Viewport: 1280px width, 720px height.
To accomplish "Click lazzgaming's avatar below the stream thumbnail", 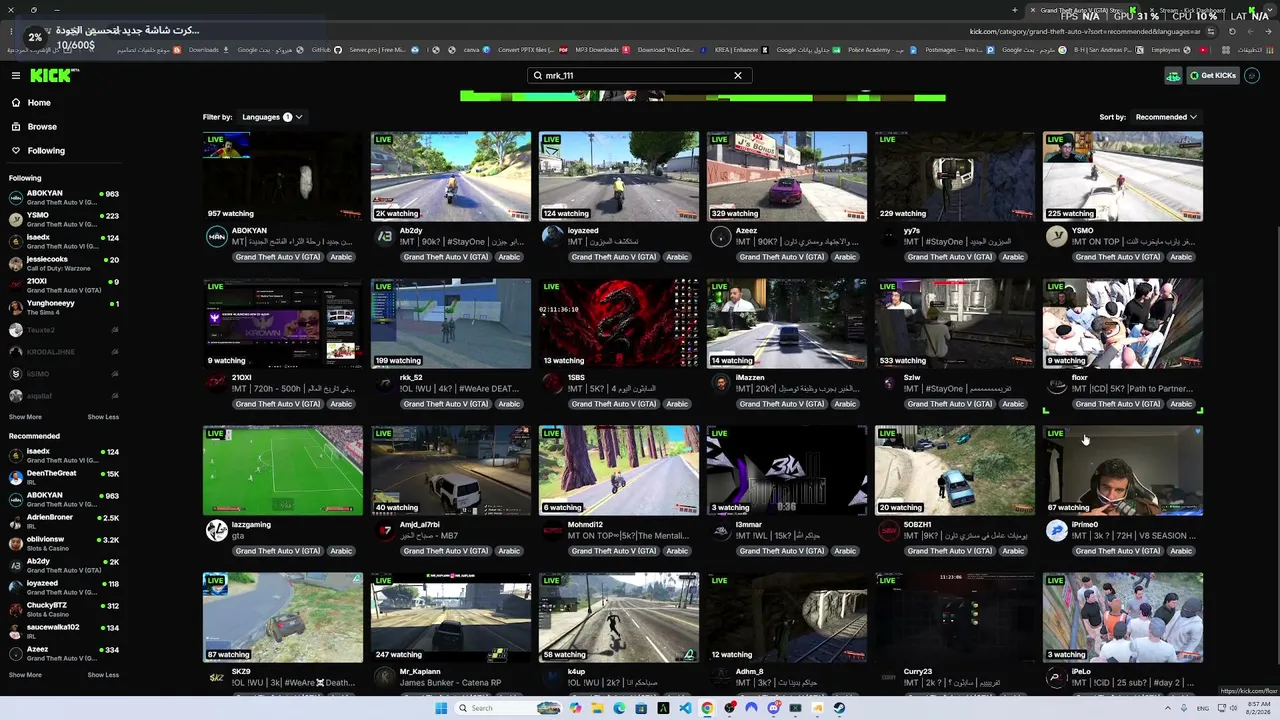I will 216,530.
